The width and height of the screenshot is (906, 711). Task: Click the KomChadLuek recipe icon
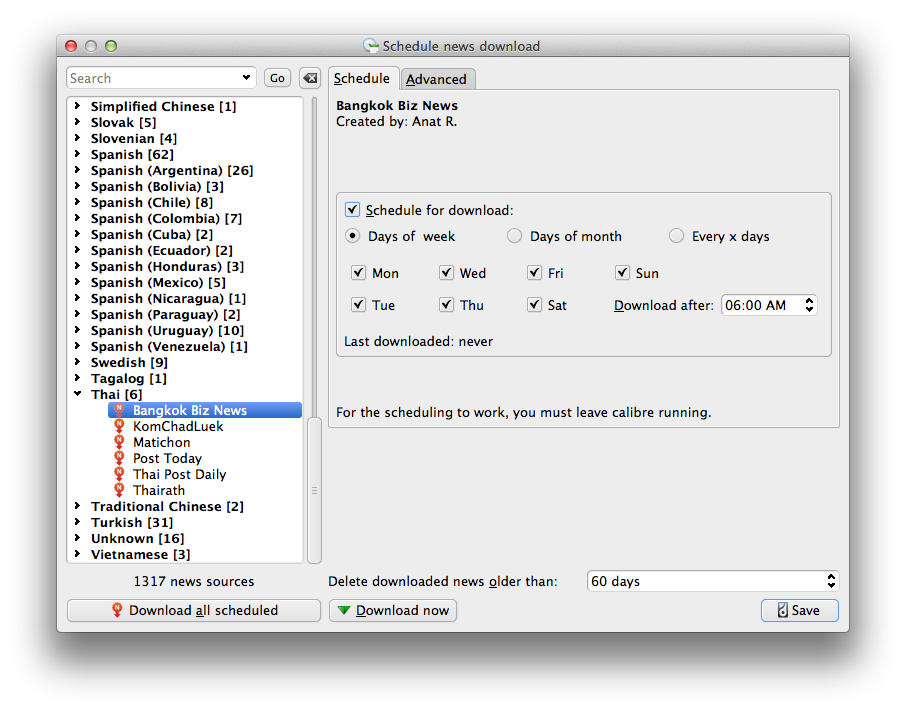pyautogui.click(x=120, y=426)
